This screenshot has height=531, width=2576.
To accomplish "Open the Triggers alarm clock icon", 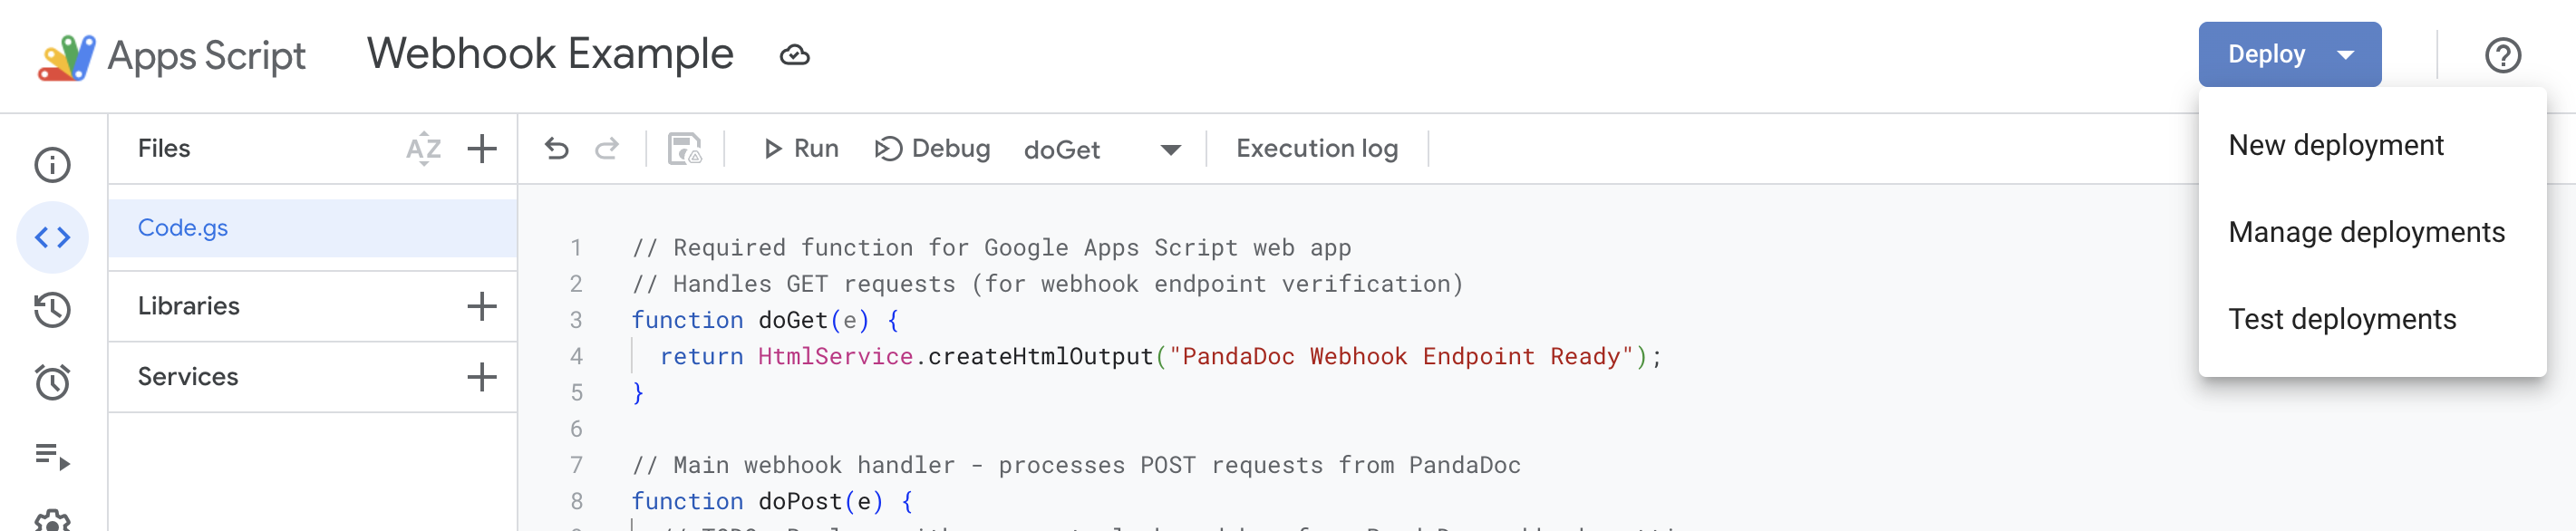I will pyautogui.click(x=52, y=382).
